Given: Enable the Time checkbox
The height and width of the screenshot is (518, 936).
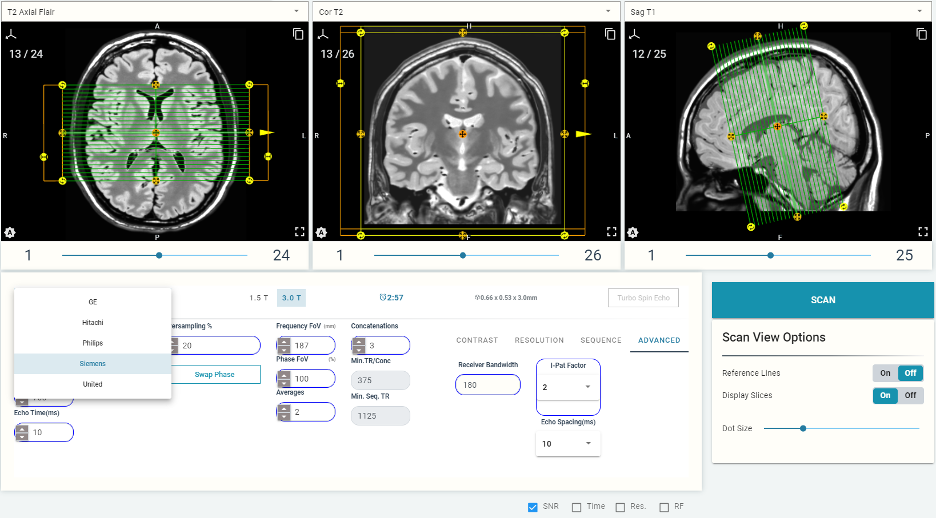Looking at the screenshot, I should click(x=577, y=507).
